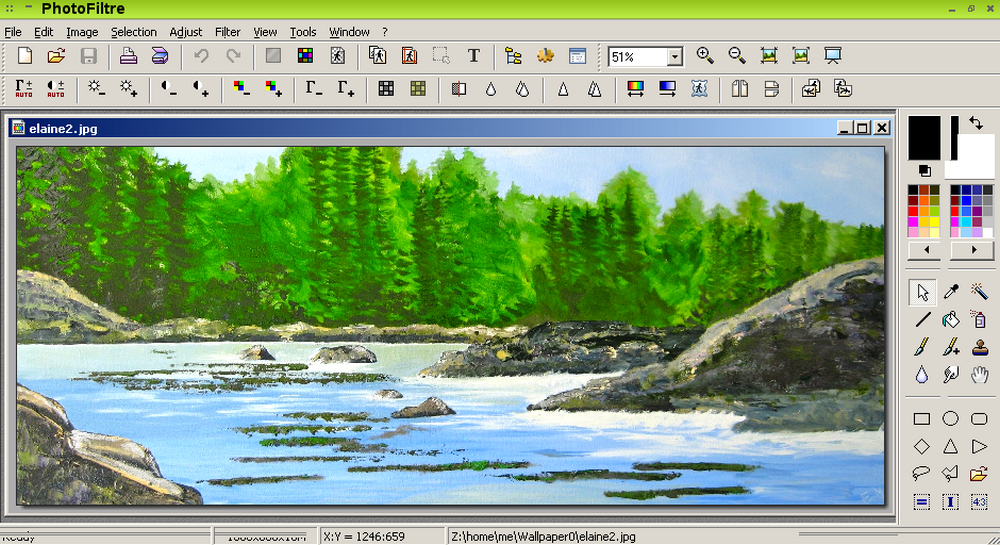
Task: Expand the 51% zoom dropdown
Action: [x=675, y=57]
